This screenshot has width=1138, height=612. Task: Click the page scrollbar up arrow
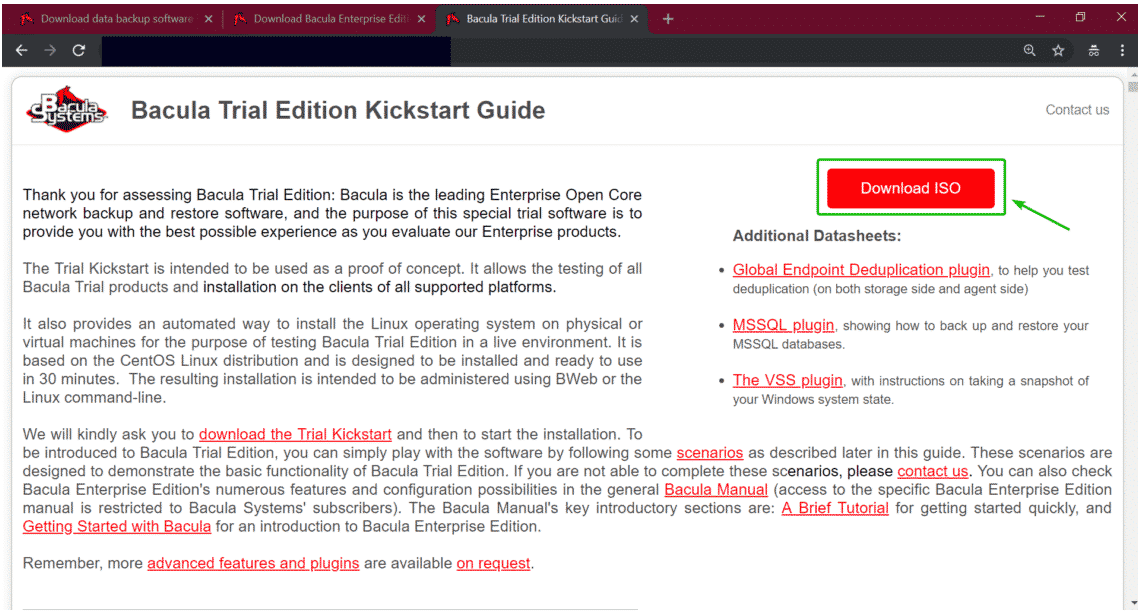point(1133,74)
